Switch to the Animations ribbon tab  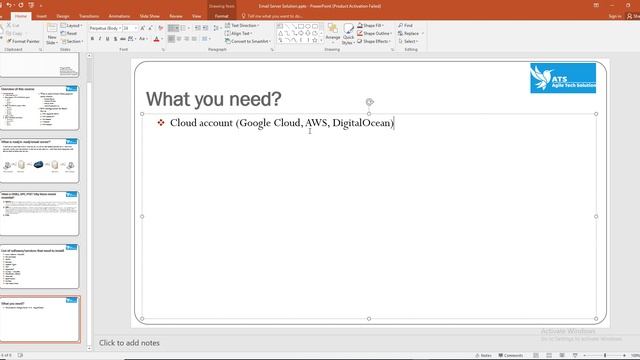coord(119,16)
